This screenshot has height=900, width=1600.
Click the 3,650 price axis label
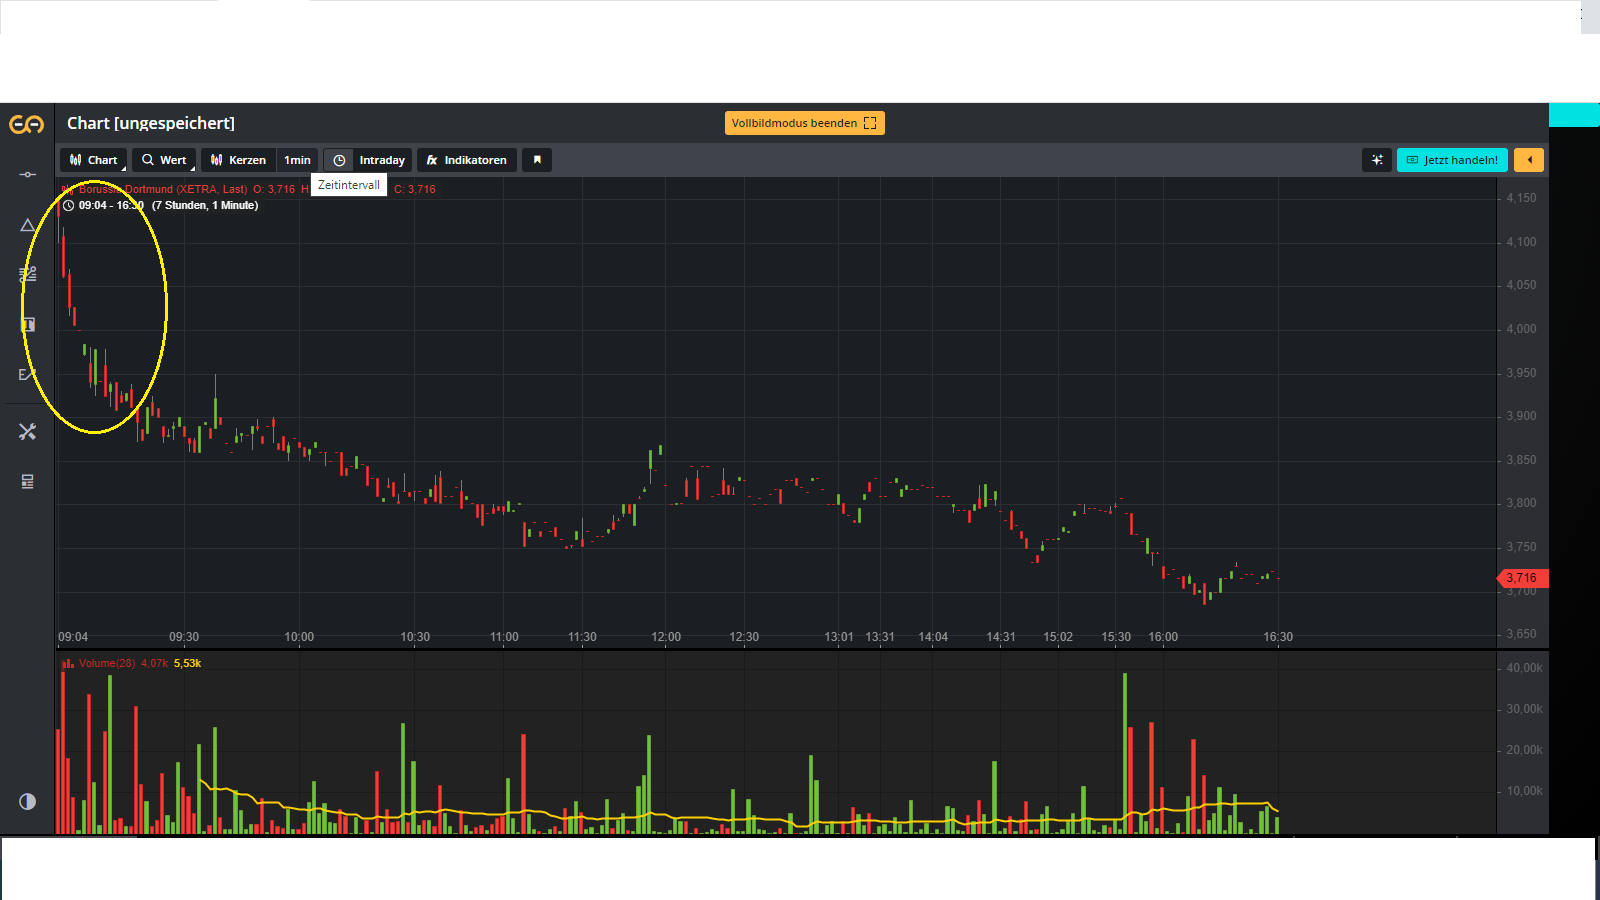1521,634
